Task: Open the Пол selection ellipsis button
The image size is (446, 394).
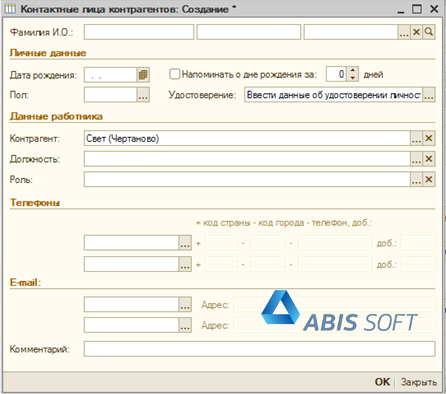Action: point(143,95)
